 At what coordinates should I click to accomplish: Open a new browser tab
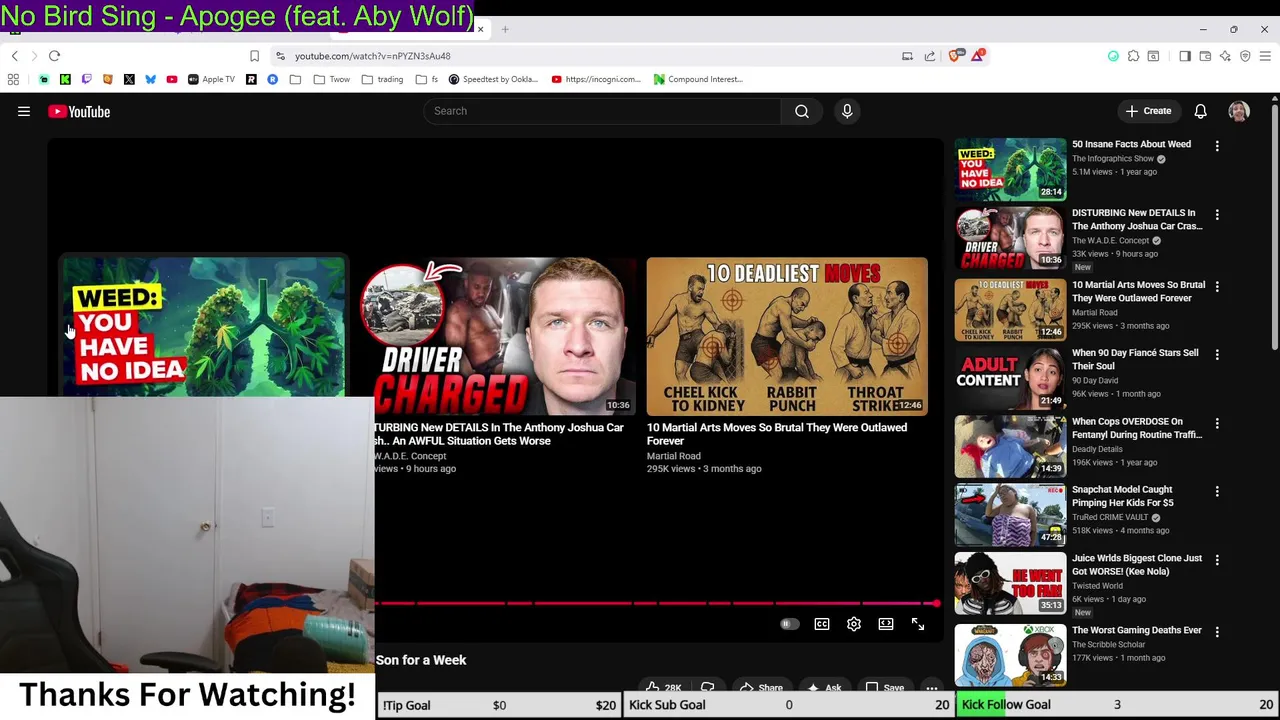505,29
